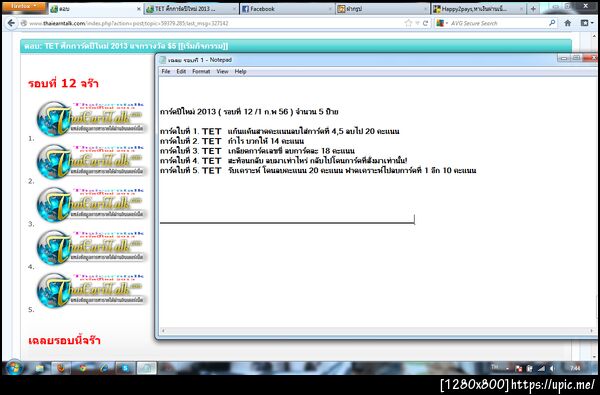Click the Notepad line 'การ์ดใบที่ 5. TET'

click(x=318, y=170)
